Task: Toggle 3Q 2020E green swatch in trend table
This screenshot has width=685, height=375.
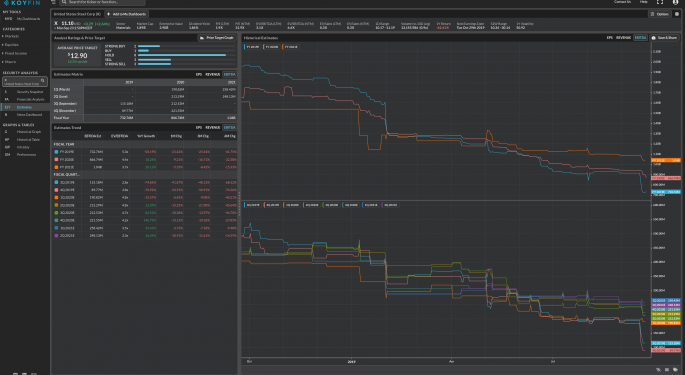Action: click(x=56, y=212)
